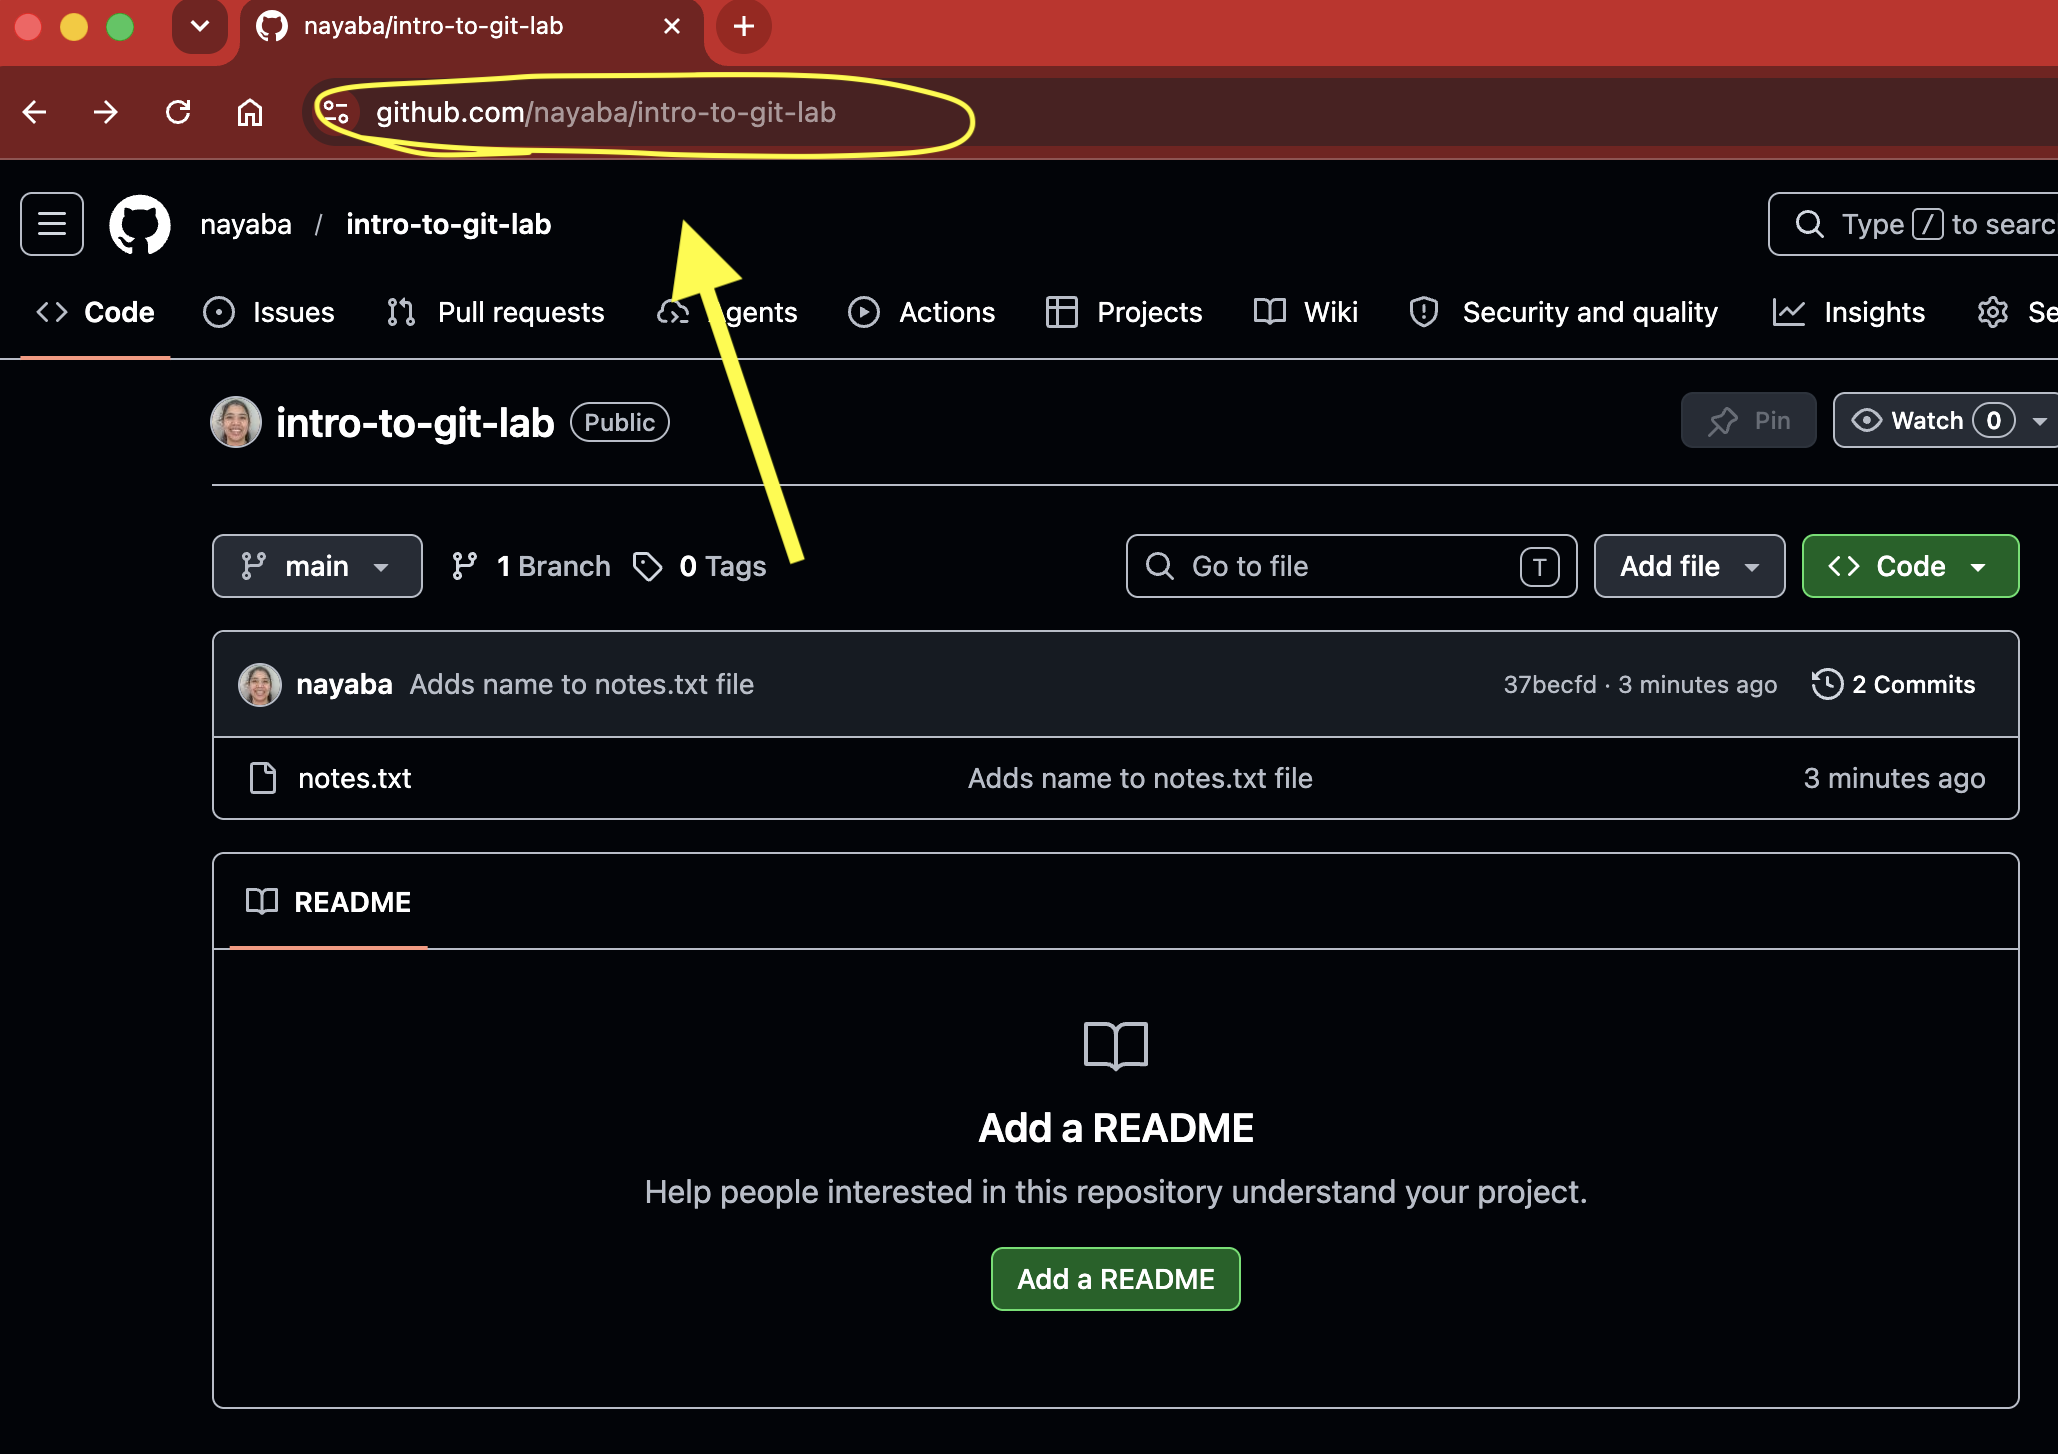Go back with the browser back arrow
This screenshot has height=1454, width=2058.
[x=35, y=112]
